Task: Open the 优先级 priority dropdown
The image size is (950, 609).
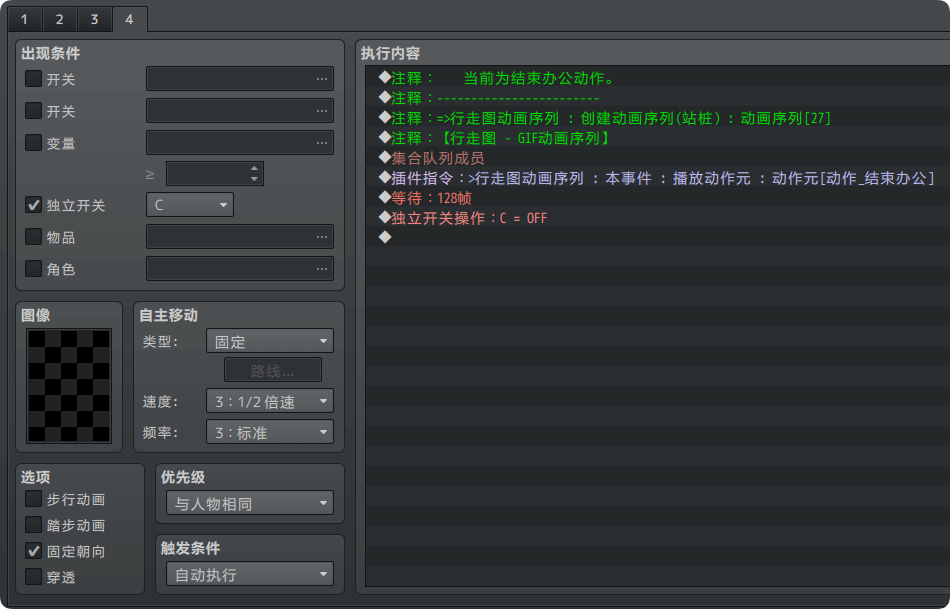Action: tap(249, 503)
